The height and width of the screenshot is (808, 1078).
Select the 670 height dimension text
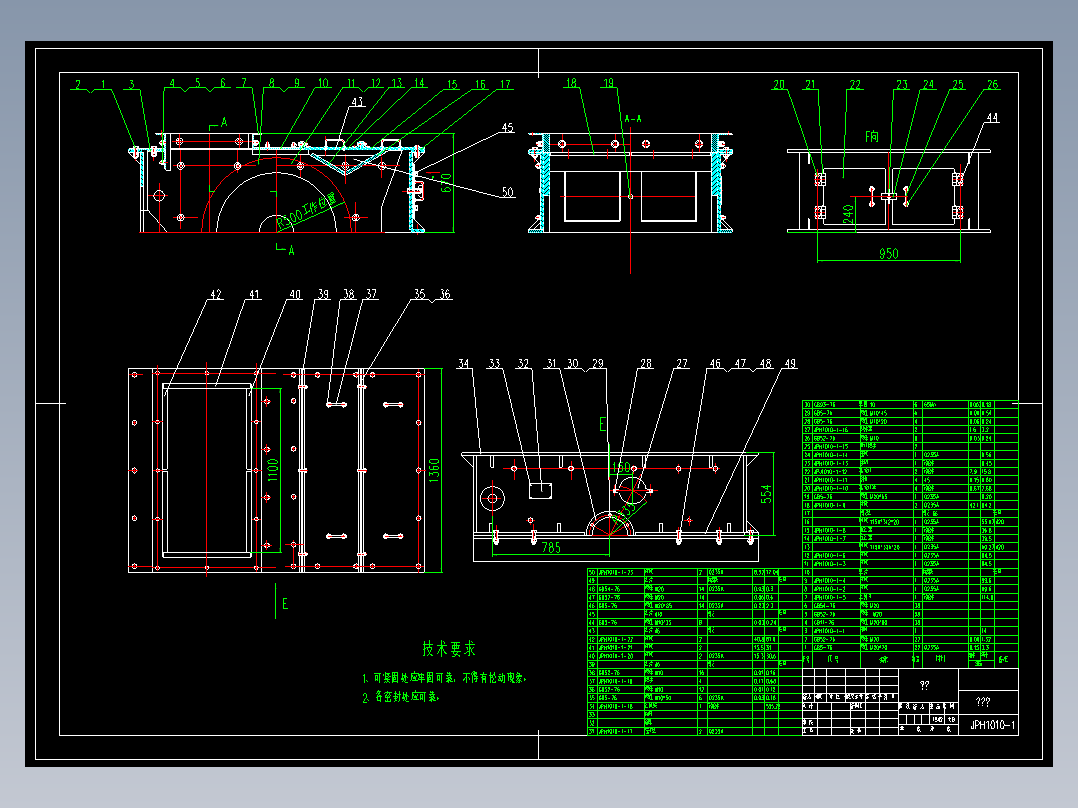coord(446,182)
